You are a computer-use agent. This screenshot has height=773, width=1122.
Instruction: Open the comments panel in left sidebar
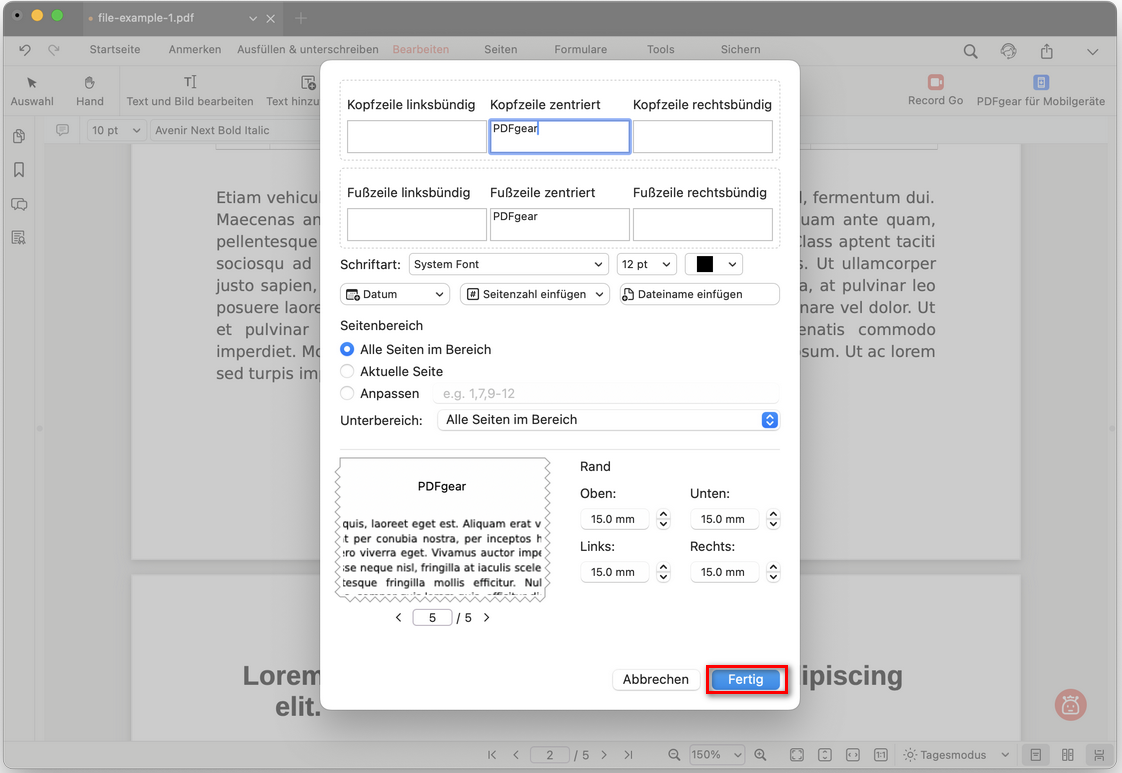pyautogui.click(x=18, y=204)
